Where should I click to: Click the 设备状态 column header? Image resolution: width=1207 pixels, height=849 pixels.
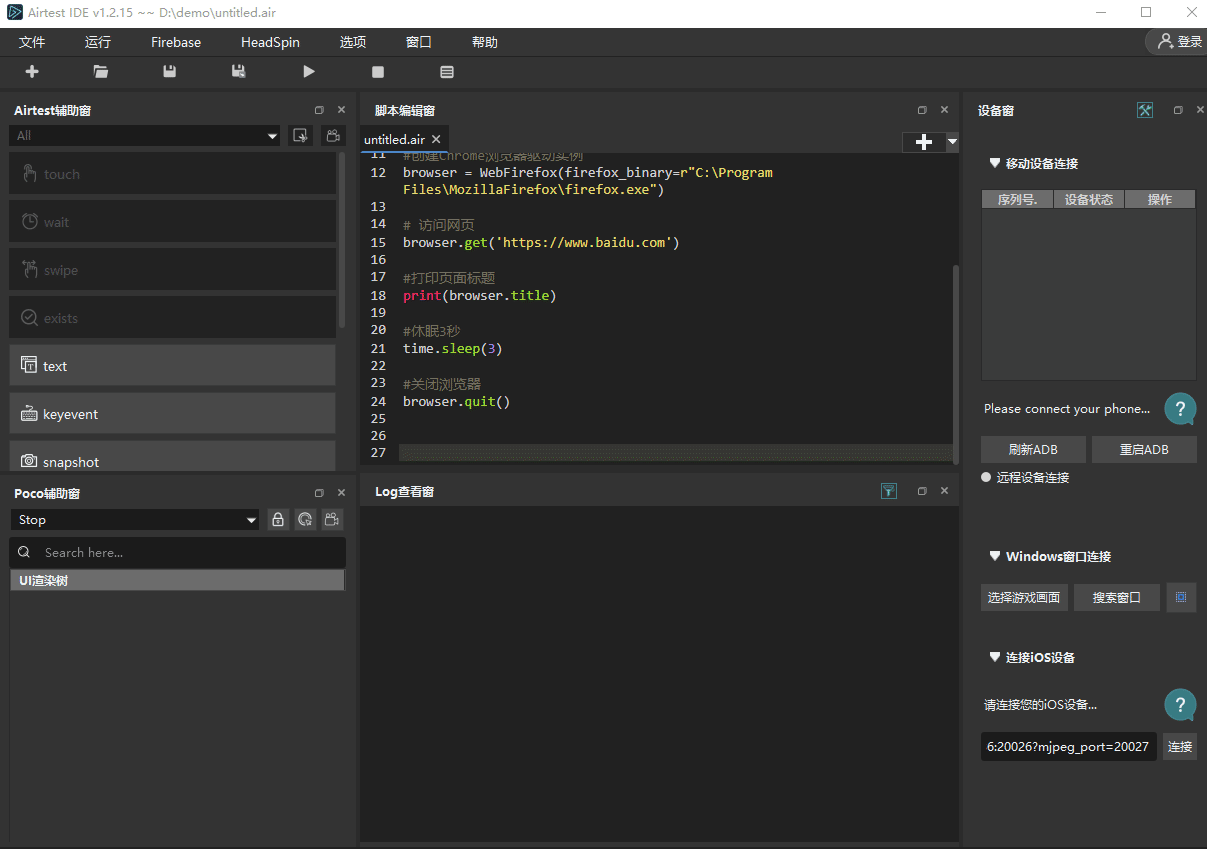(x=1089, y=200)
